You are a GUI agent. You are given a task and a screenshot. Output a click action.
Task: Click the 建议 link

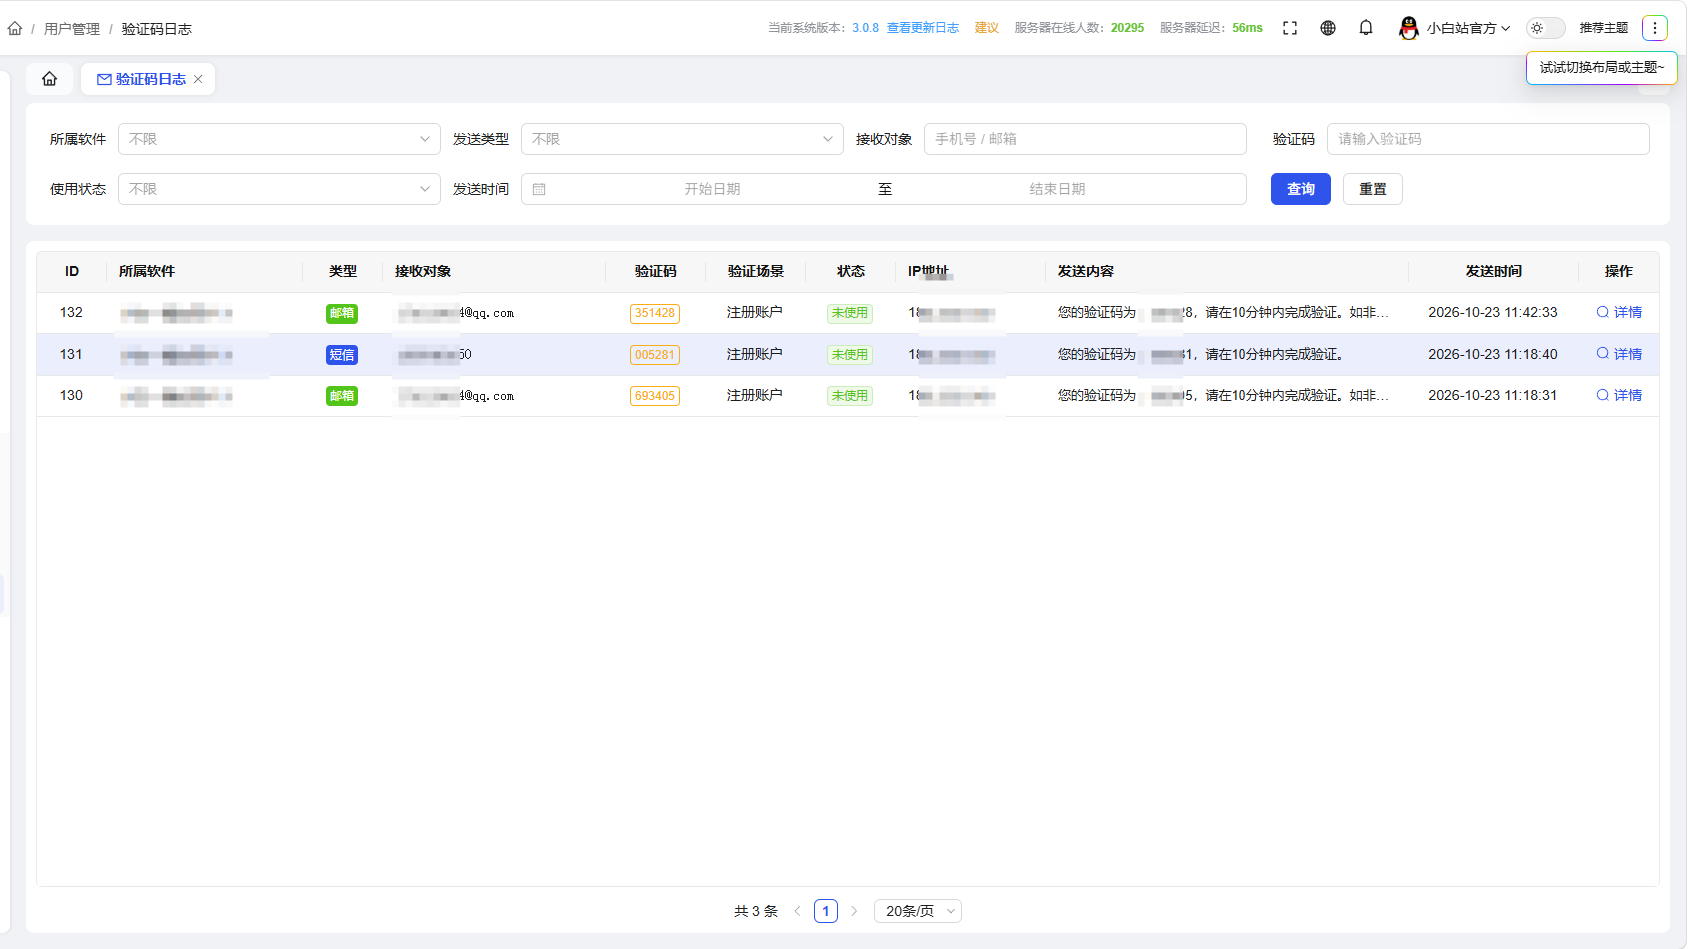pyautogui.click(x=987, y=28)
